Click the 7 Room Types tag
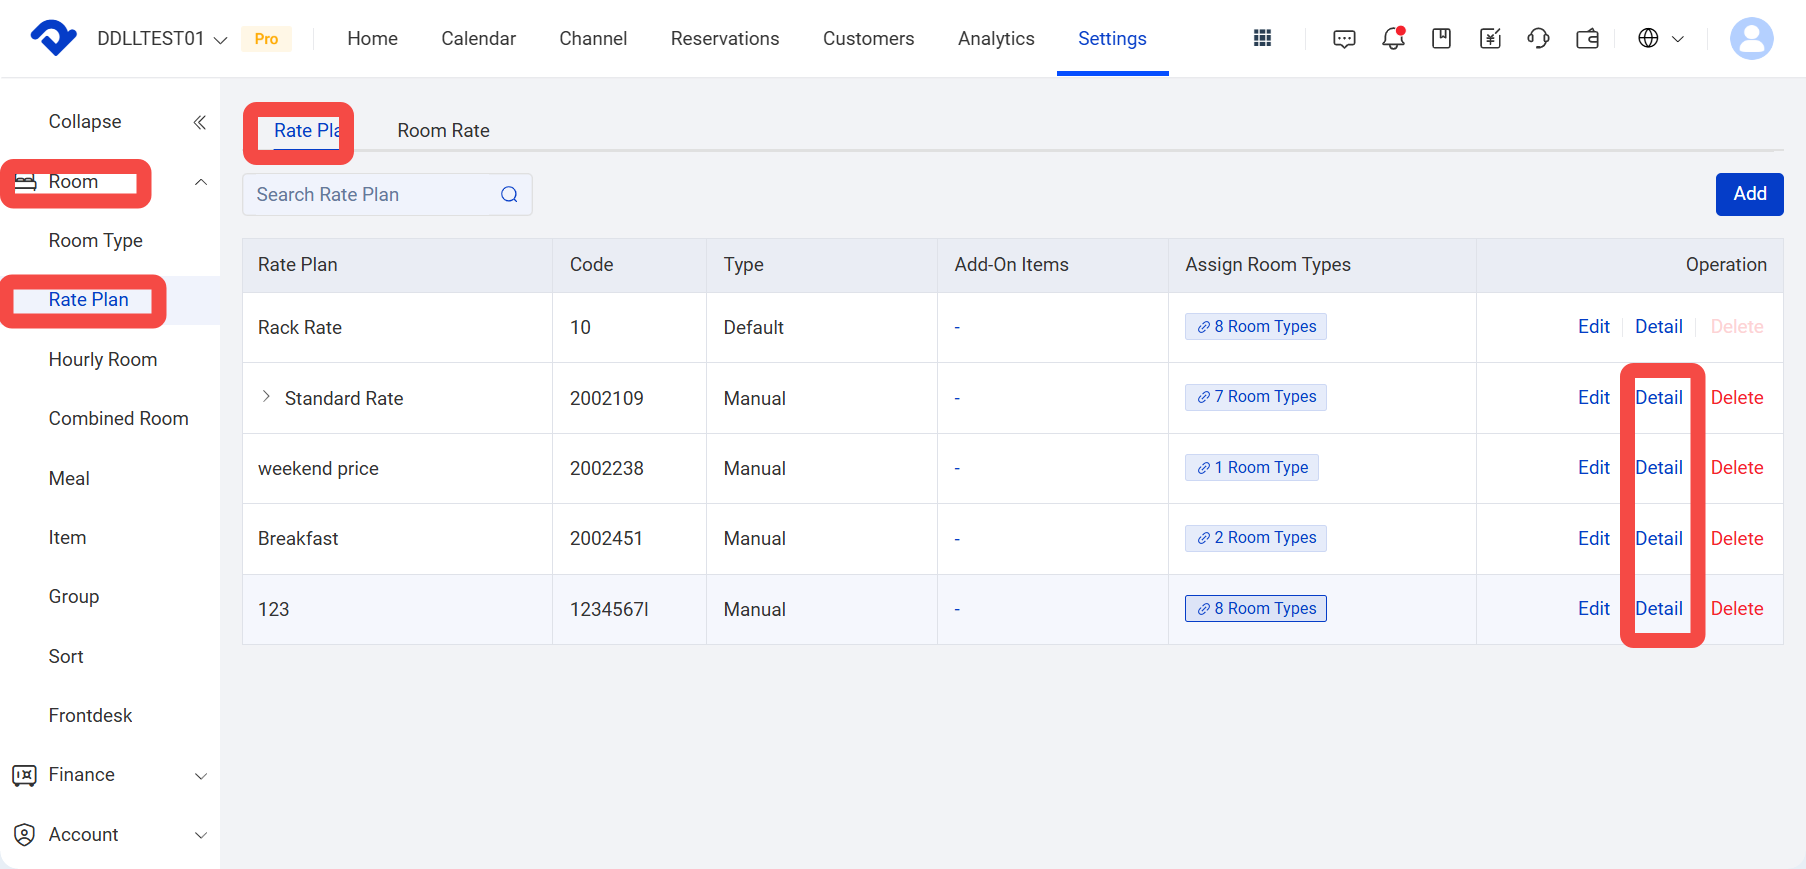The image size is (1806, 869). click(1256, 397)
